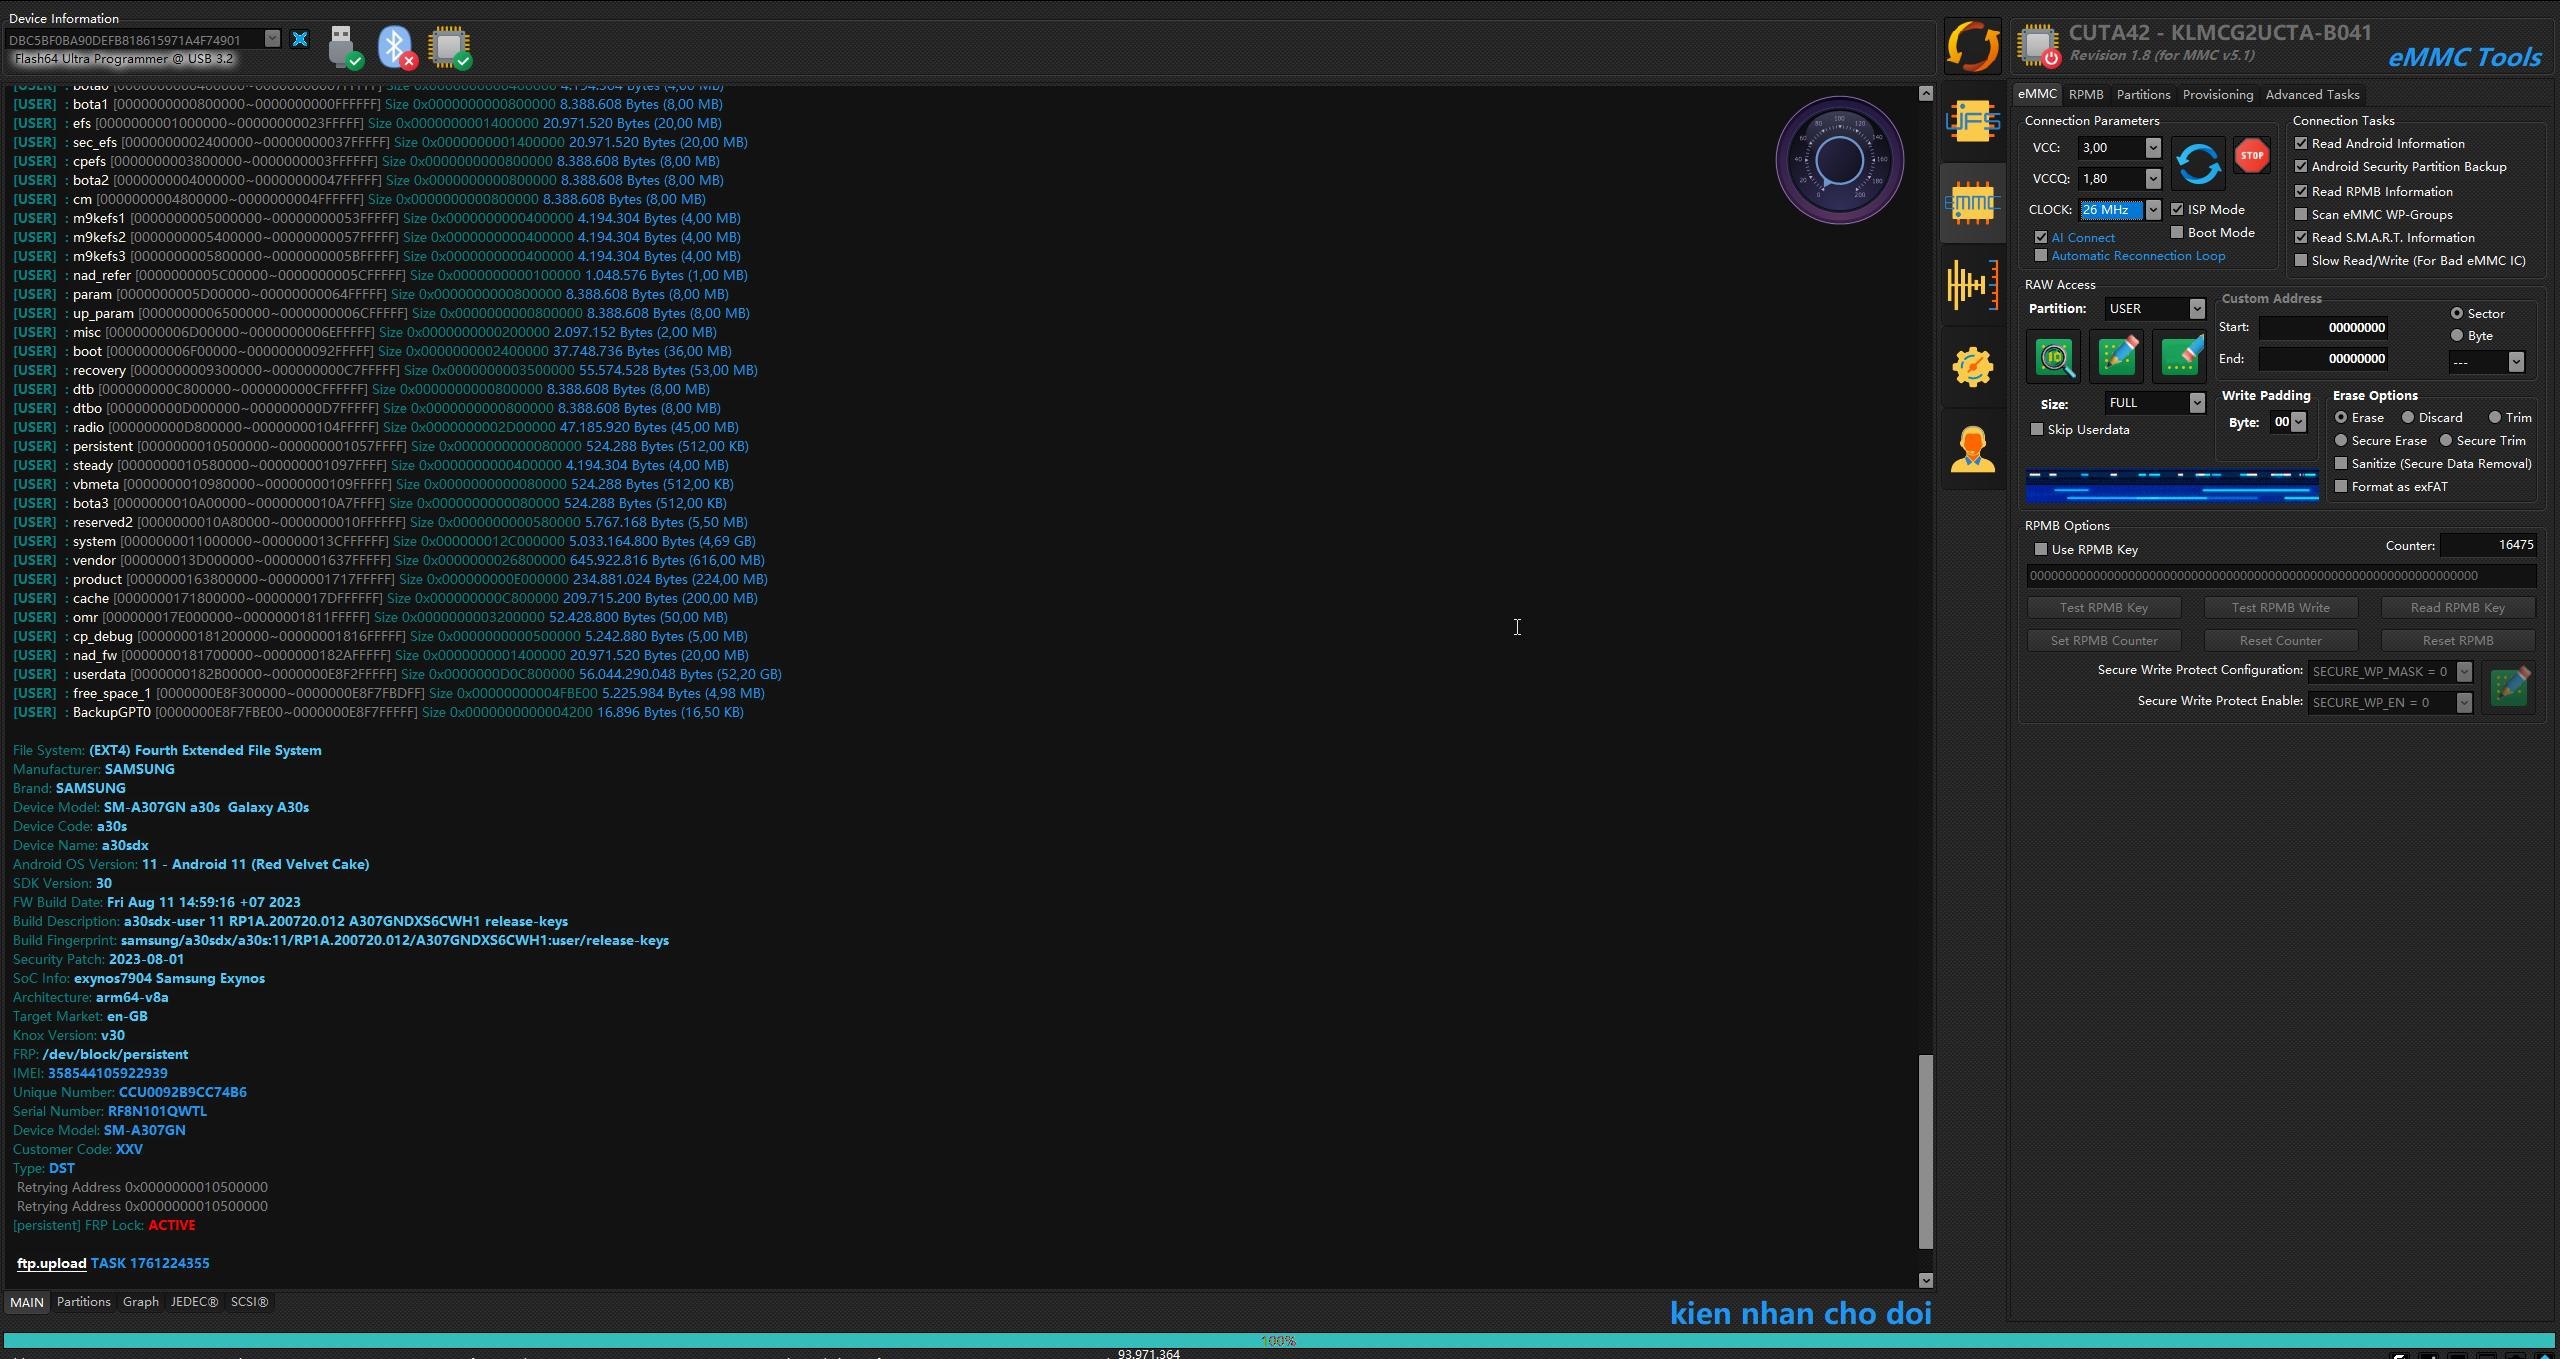Select the Secure Erase radio button
2560x1359 pixels.
click(x=2341, y=440)
